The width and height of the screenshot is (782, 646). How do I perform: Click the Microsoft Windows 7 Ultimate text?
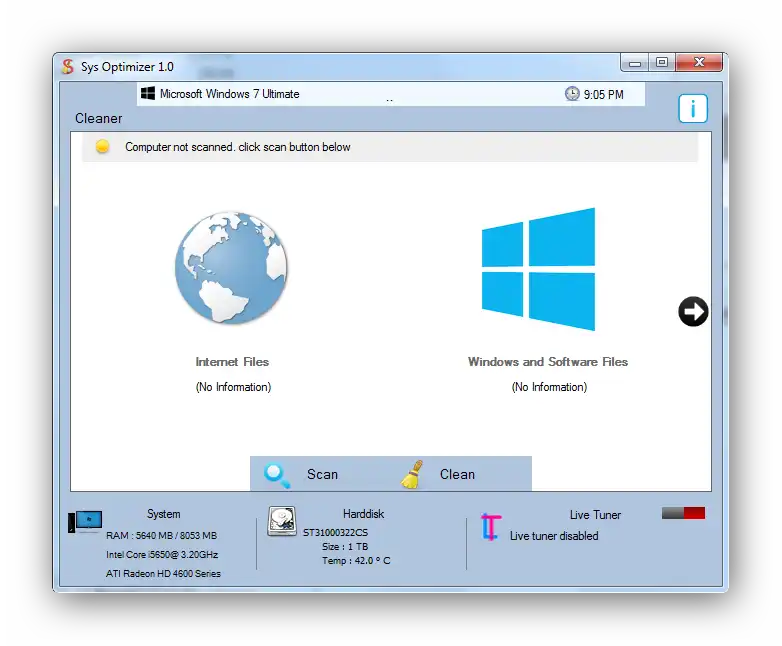[x=229, y=94]
